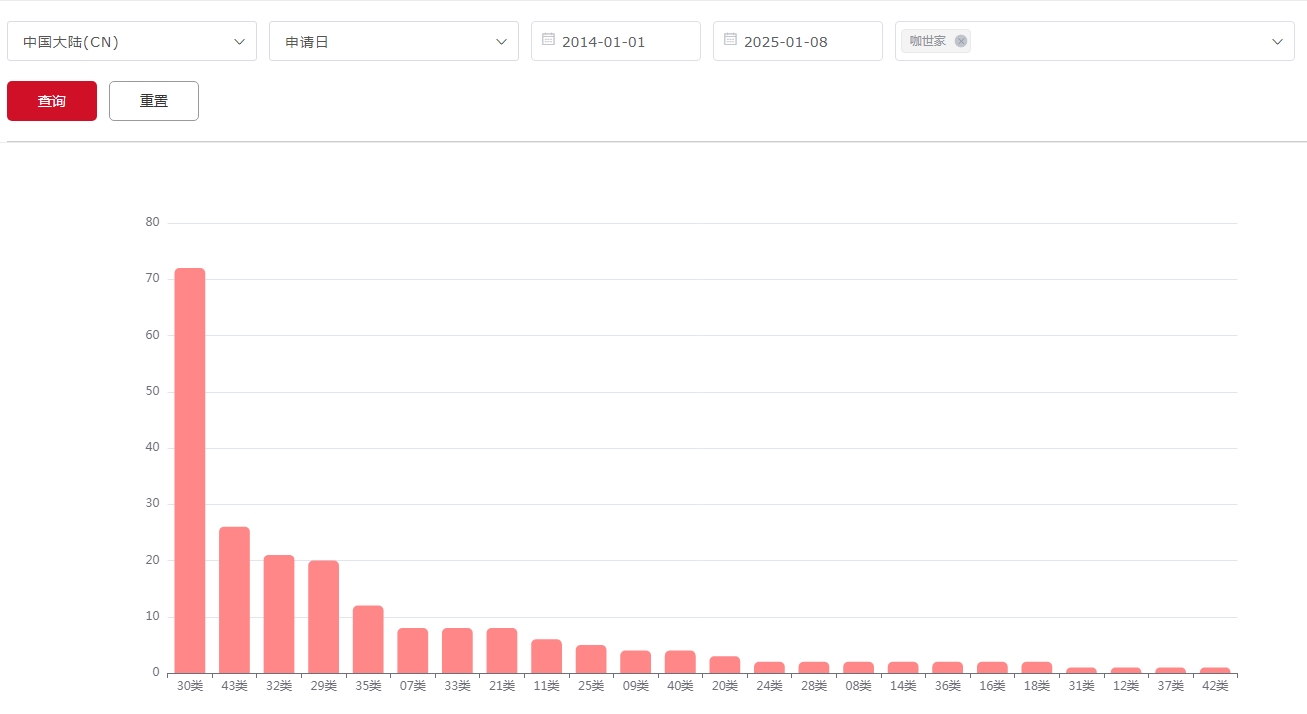Pick the 35类 bar in the chart
The height and width of the screenshot is (714, 1307).
click(x=368, y=640)
